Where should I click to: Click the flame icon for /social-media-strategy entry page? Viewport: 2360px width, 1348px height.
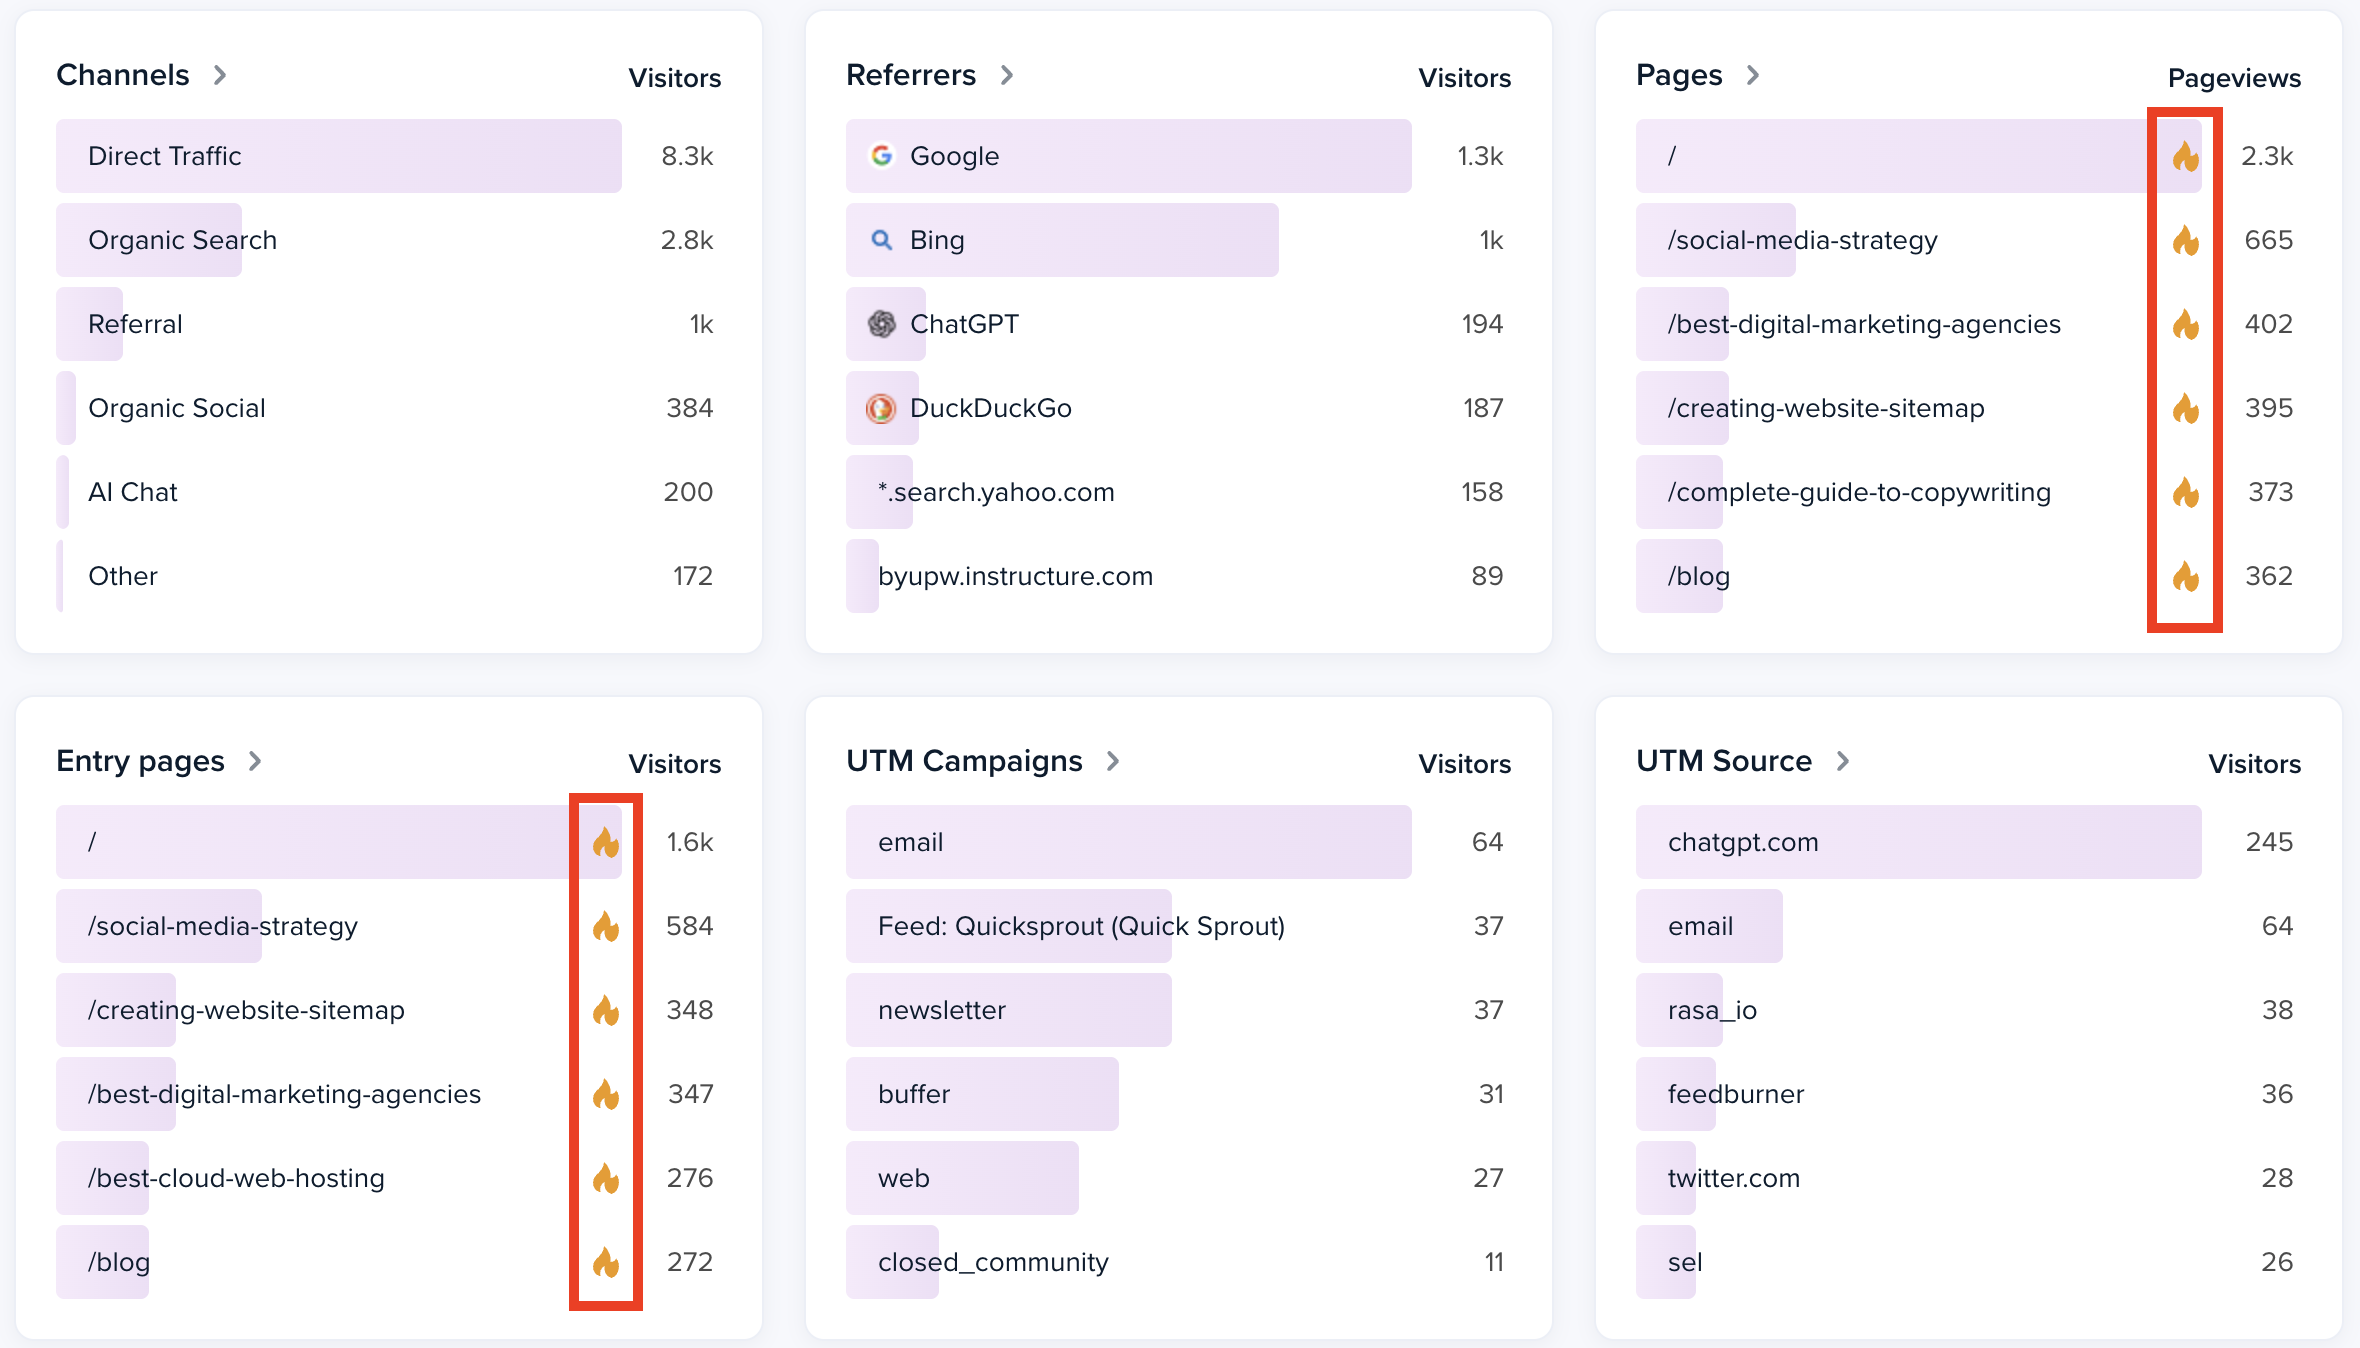pos(606,926)
